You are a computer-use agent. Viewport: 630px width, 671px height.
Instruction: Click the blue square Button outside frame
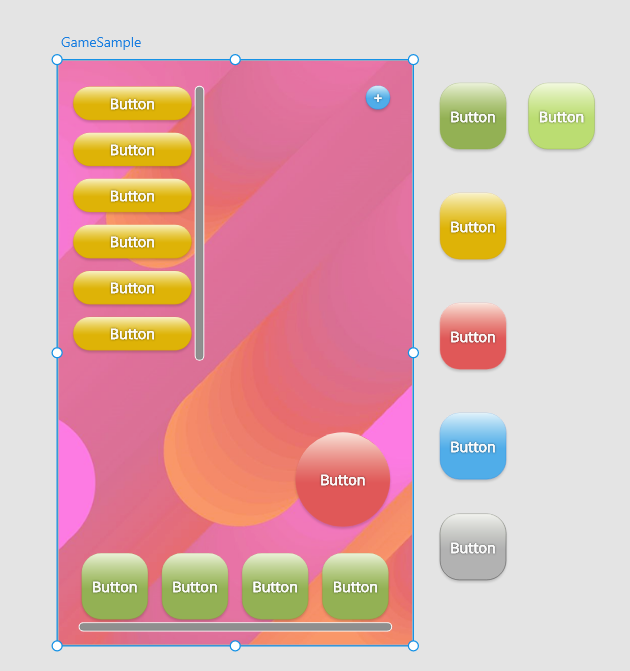click(x=473, y=446)
